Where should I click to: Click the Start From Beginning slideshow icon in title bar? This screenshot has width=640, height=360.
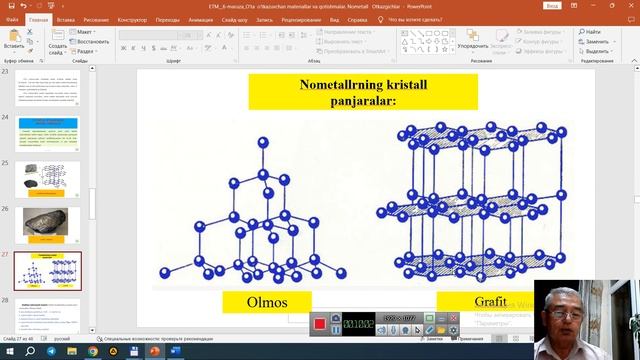[51, 6]
